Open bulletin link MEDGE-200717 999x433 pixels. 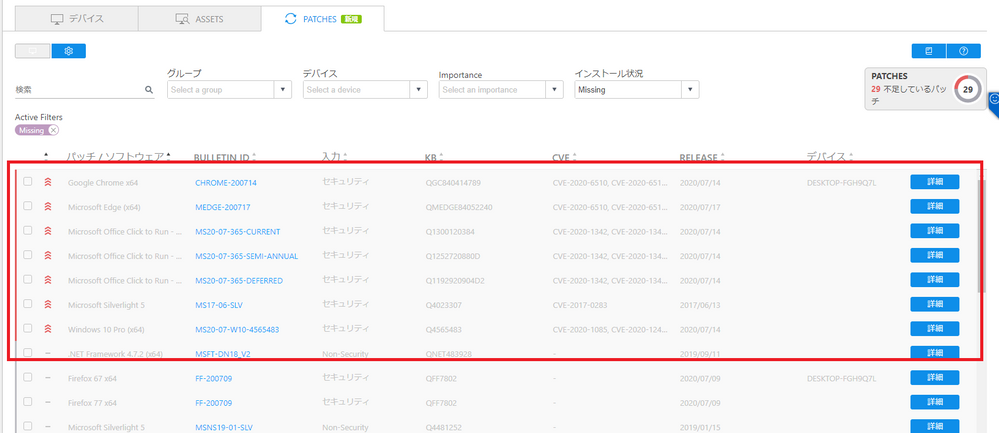[223, 207]
